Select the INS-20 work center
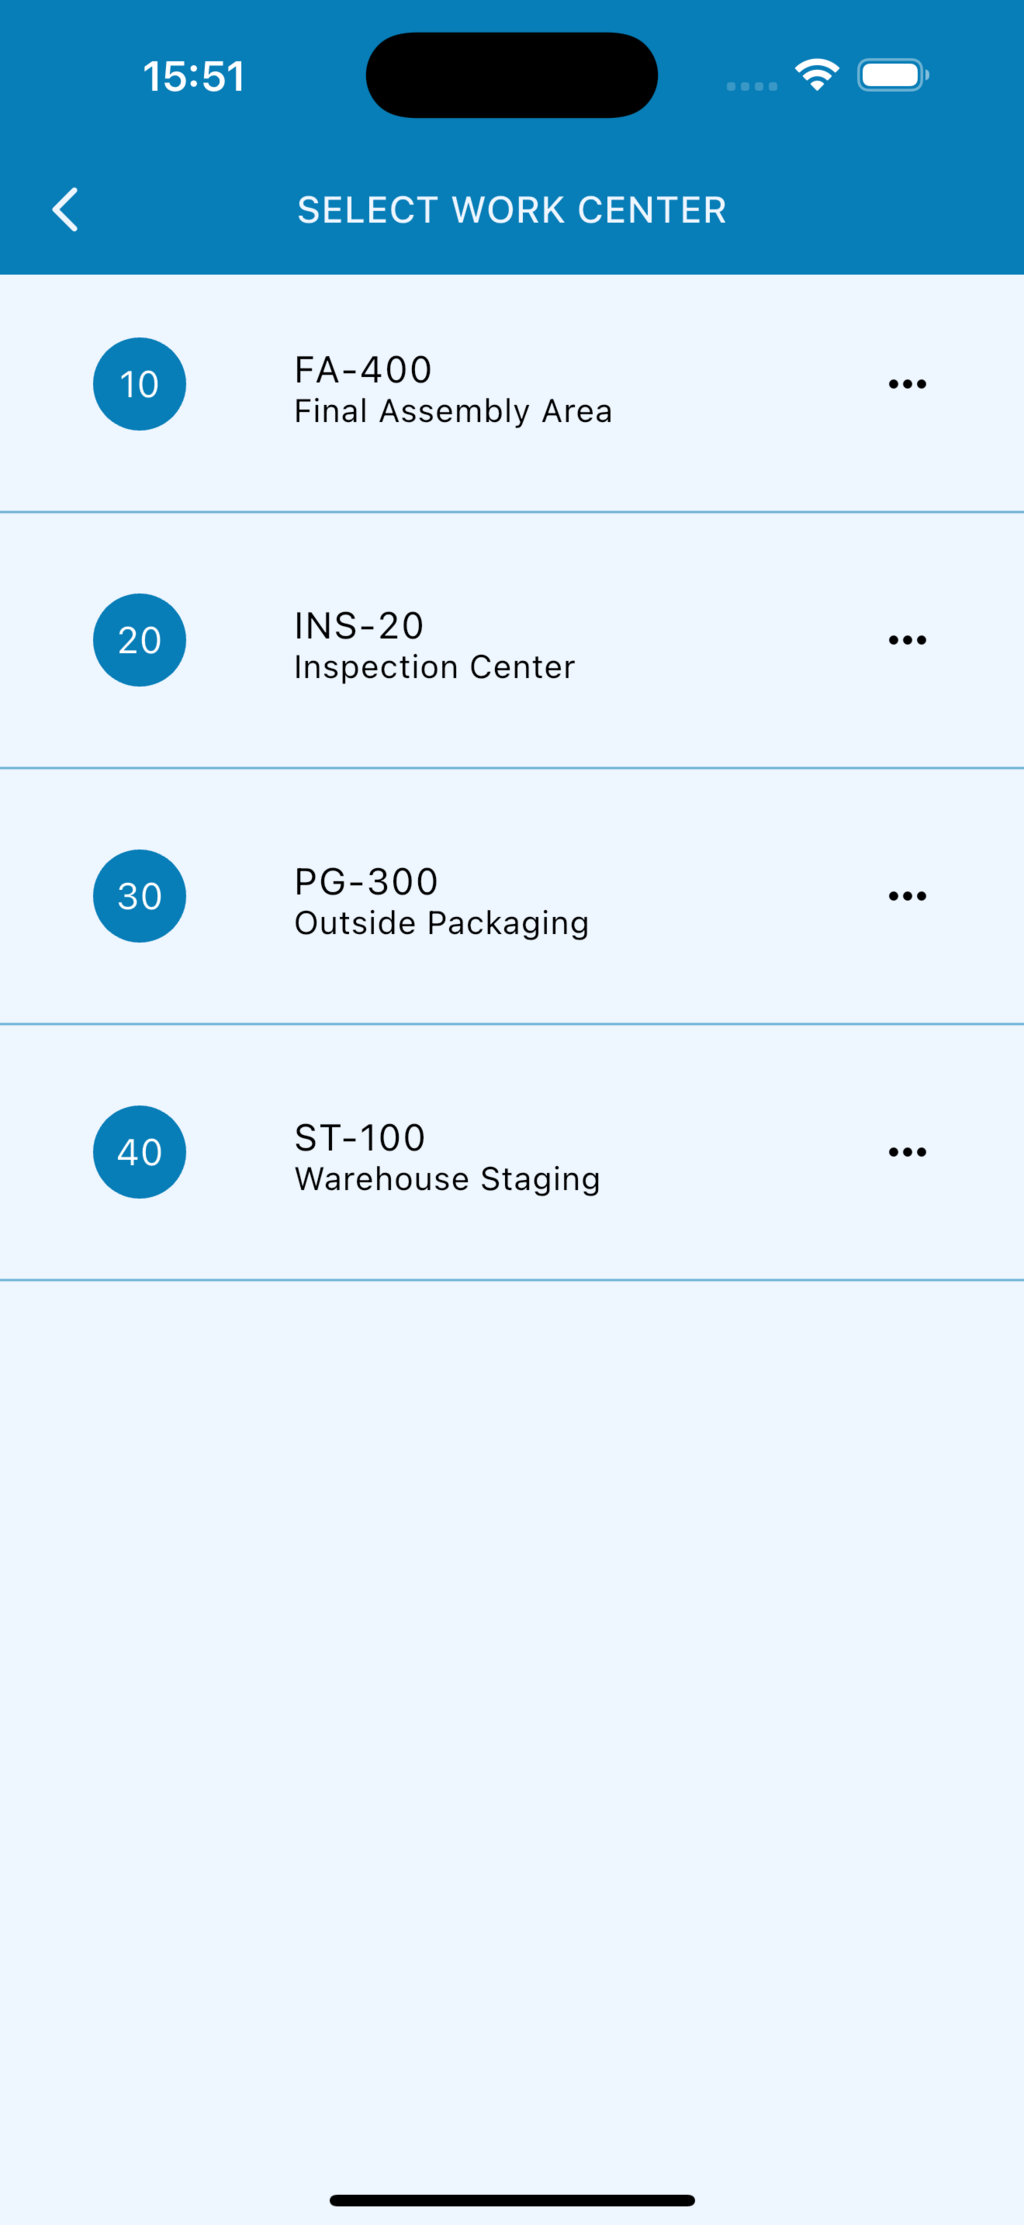The image size is (1024, 2225). (359, 626)
